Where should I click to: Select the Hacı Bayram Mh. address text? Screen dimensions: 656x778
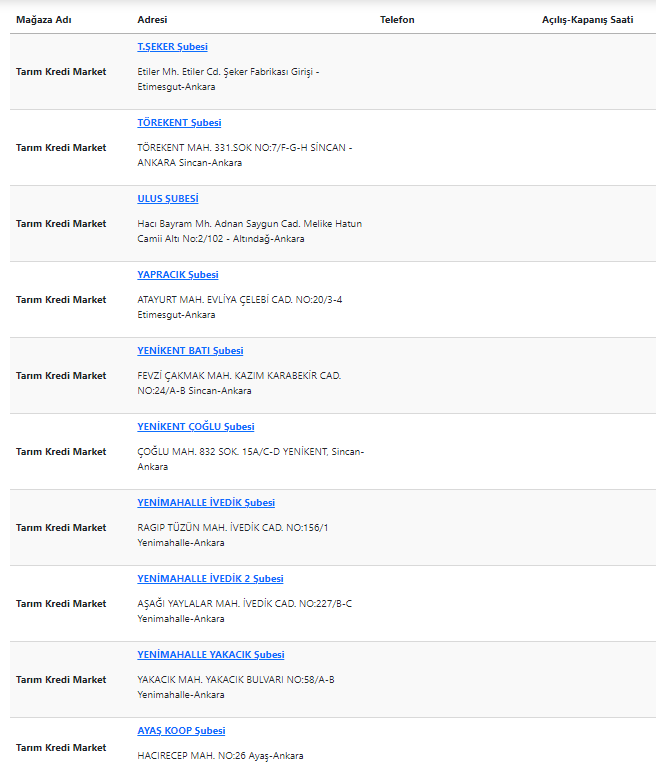point(250,231)
